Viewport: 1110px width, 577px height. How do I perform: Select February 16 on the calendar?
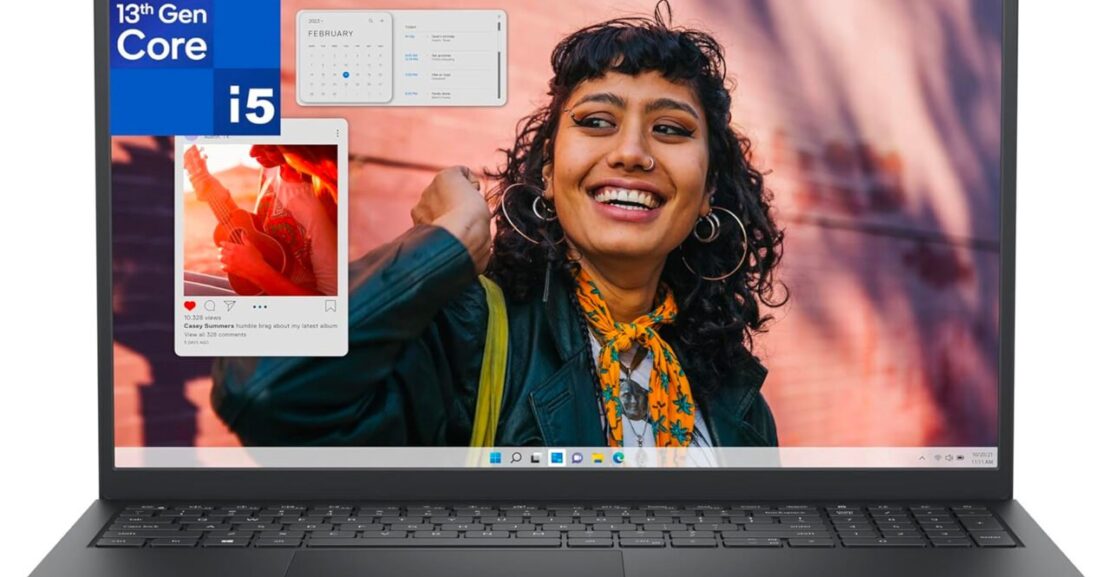(x=346, y=74)
